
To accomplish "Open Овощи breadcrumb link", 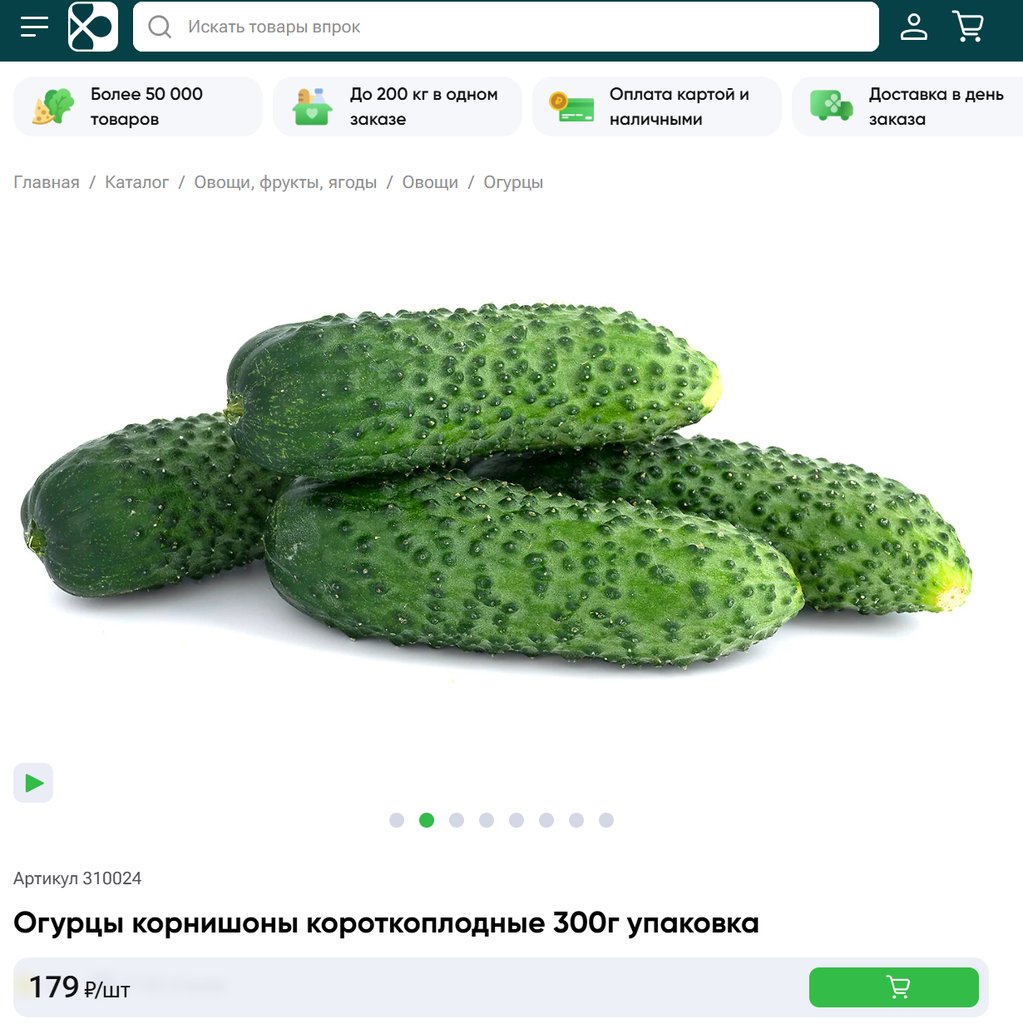I will tap(430, 182).
